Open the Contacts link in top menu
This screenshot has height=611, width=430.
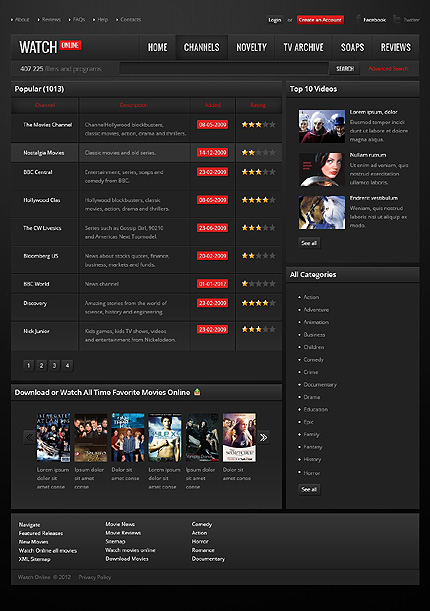click(x=130, y=19)
